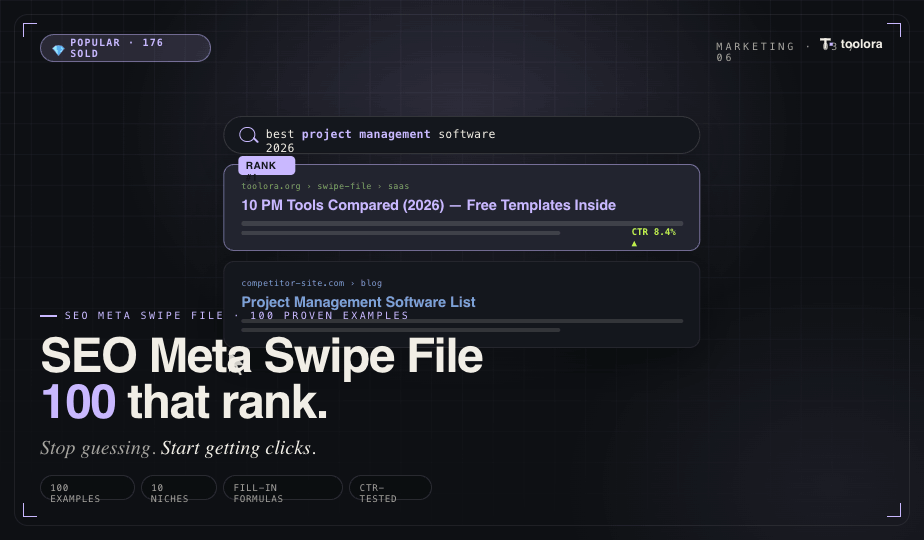The width and height of the screenshot is (924, 540).
Task: Click the magnifier search icon
Action: pyautogui.click(x=249, y=135)
